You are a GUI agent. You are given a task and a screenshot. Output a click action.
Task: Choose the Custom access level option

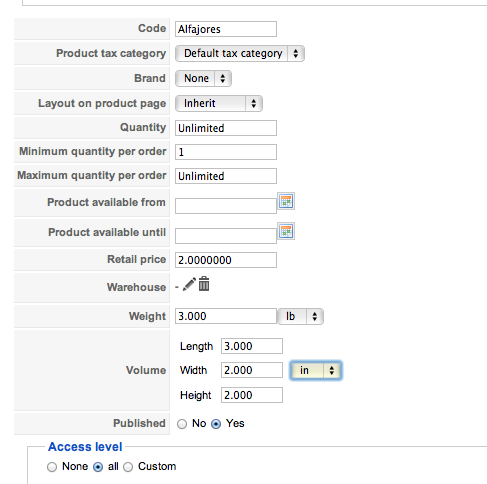point(128,467)
